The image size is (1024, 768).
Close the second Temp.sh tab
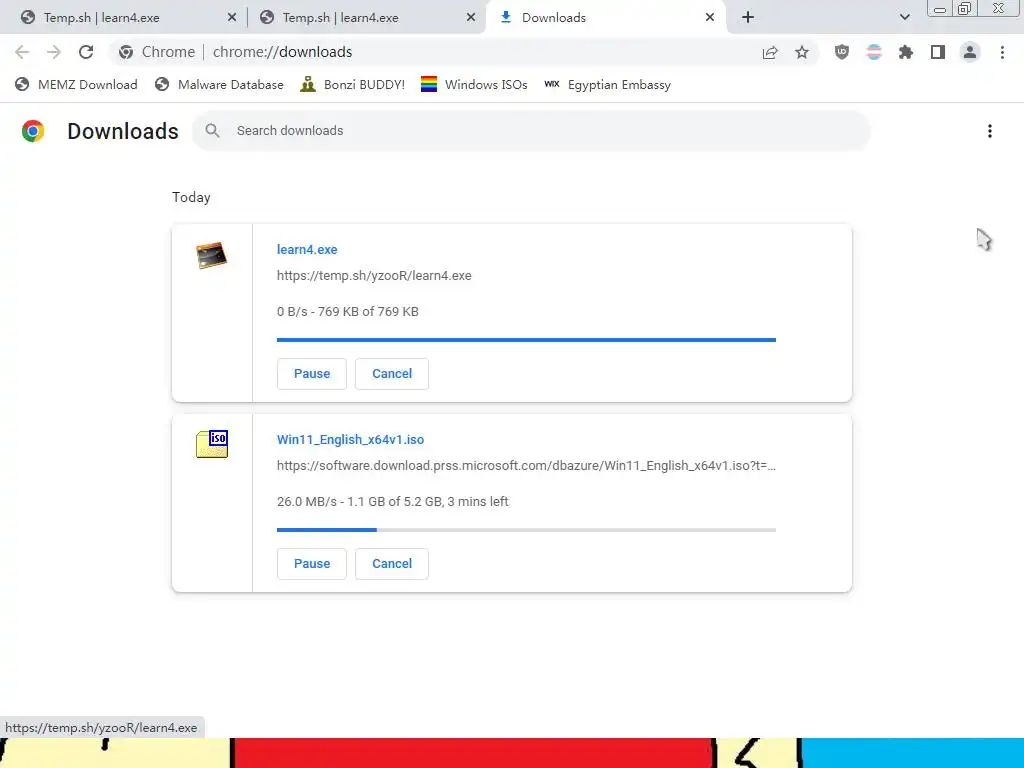[x=471, y=18]
